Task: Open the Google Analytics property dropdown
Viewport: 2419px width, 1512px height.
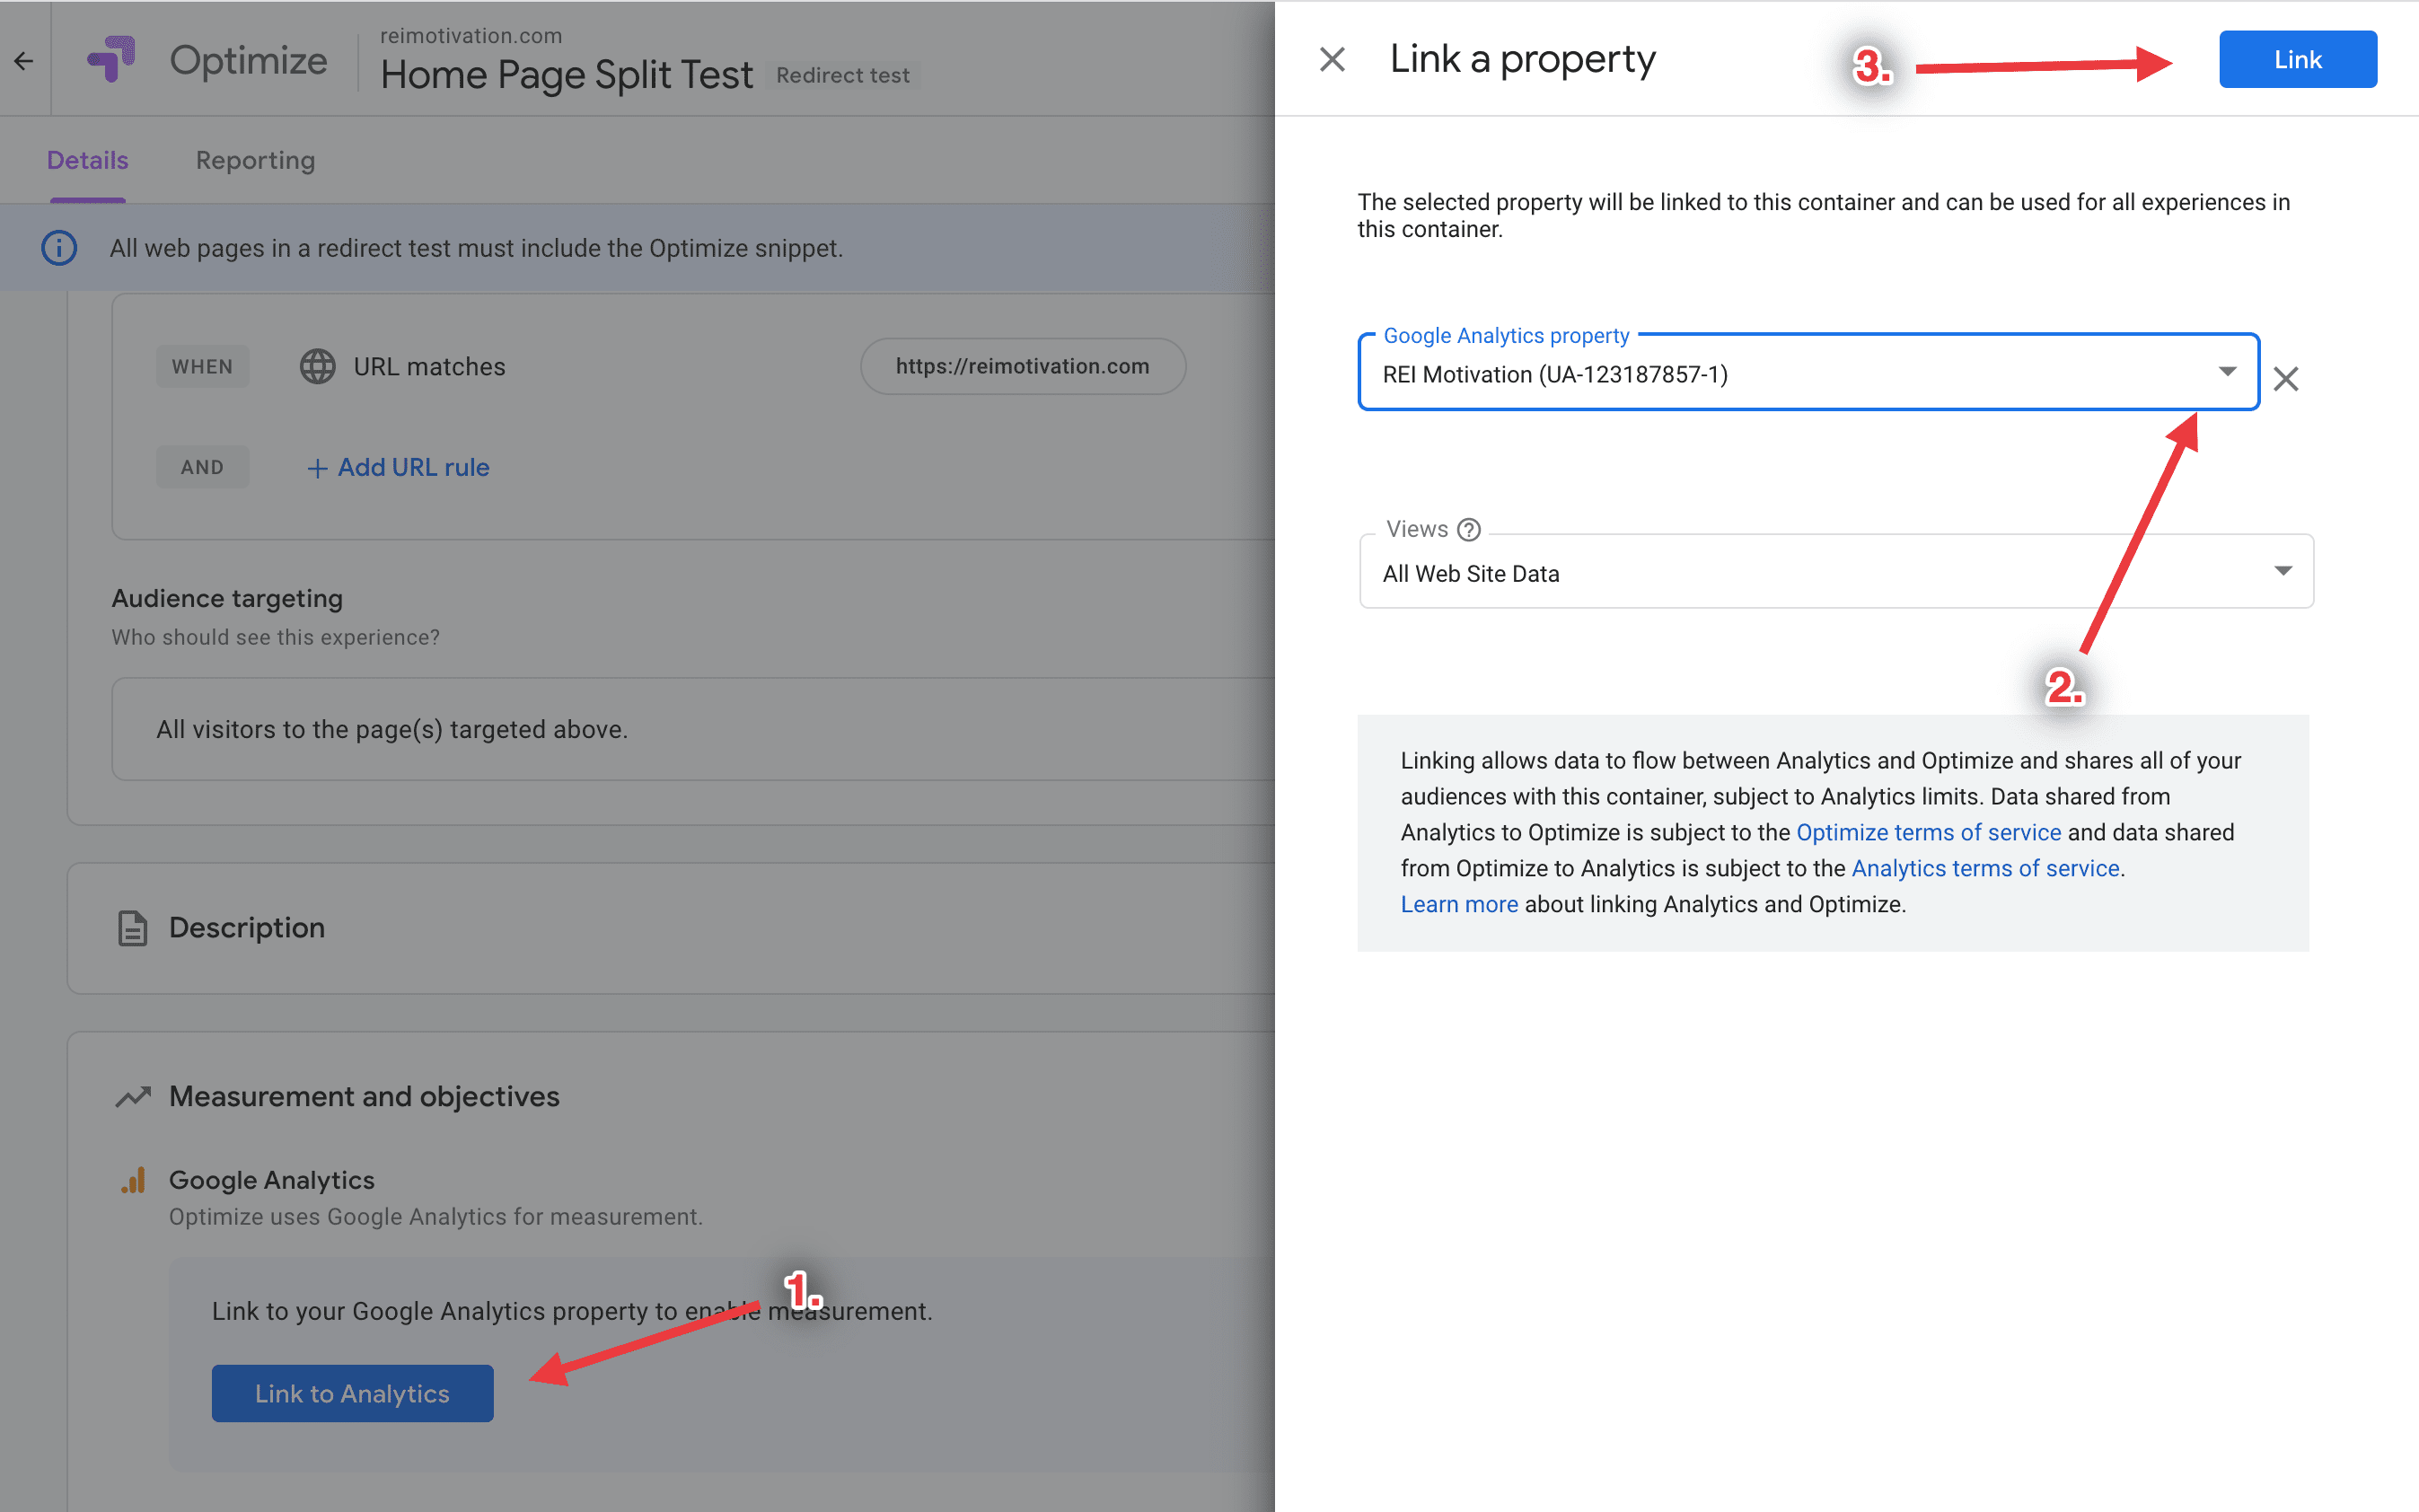Action: pyautogui.click(x=1808, y=373)
